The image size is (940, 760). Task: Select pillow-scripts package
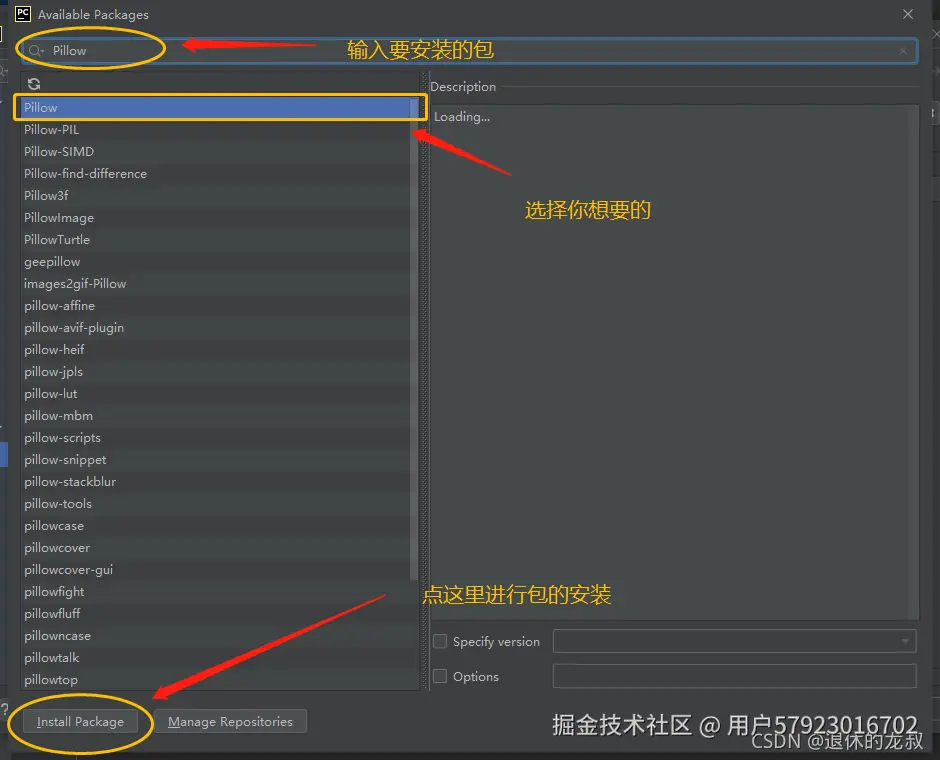(x=216, y=438)
